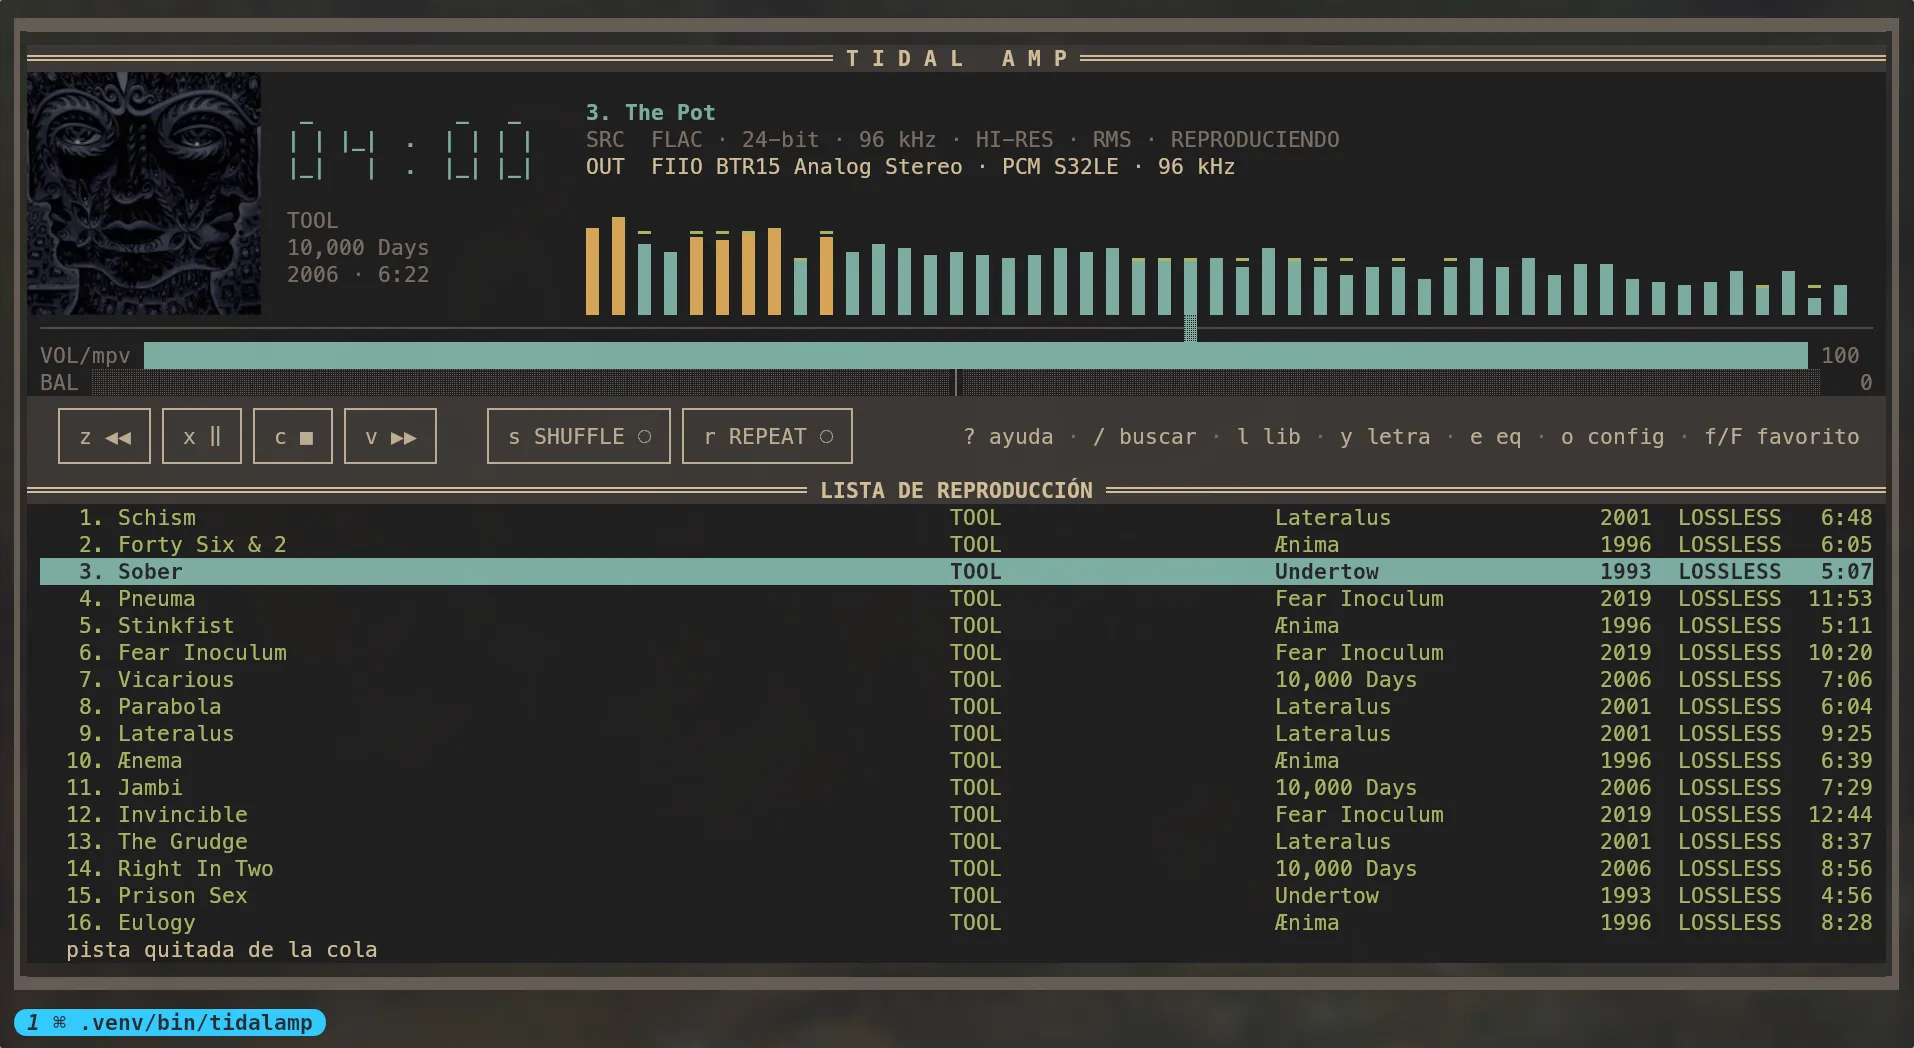
Task: Select track 10 Ænema
Action: 956,761
